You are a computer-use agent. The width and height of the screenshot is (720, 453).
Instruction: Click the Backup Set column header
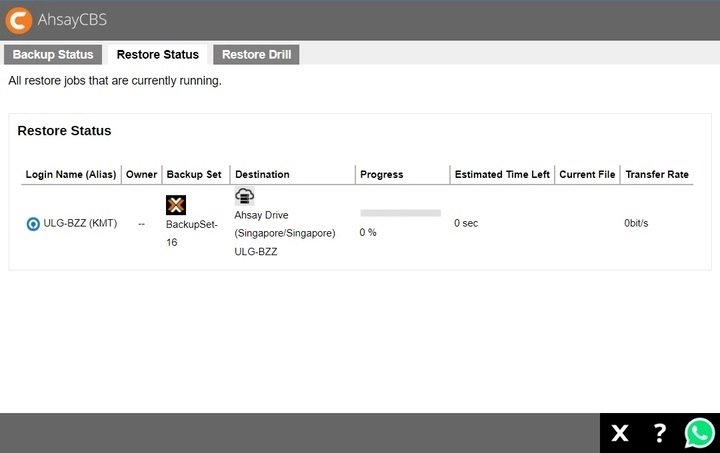194,174
